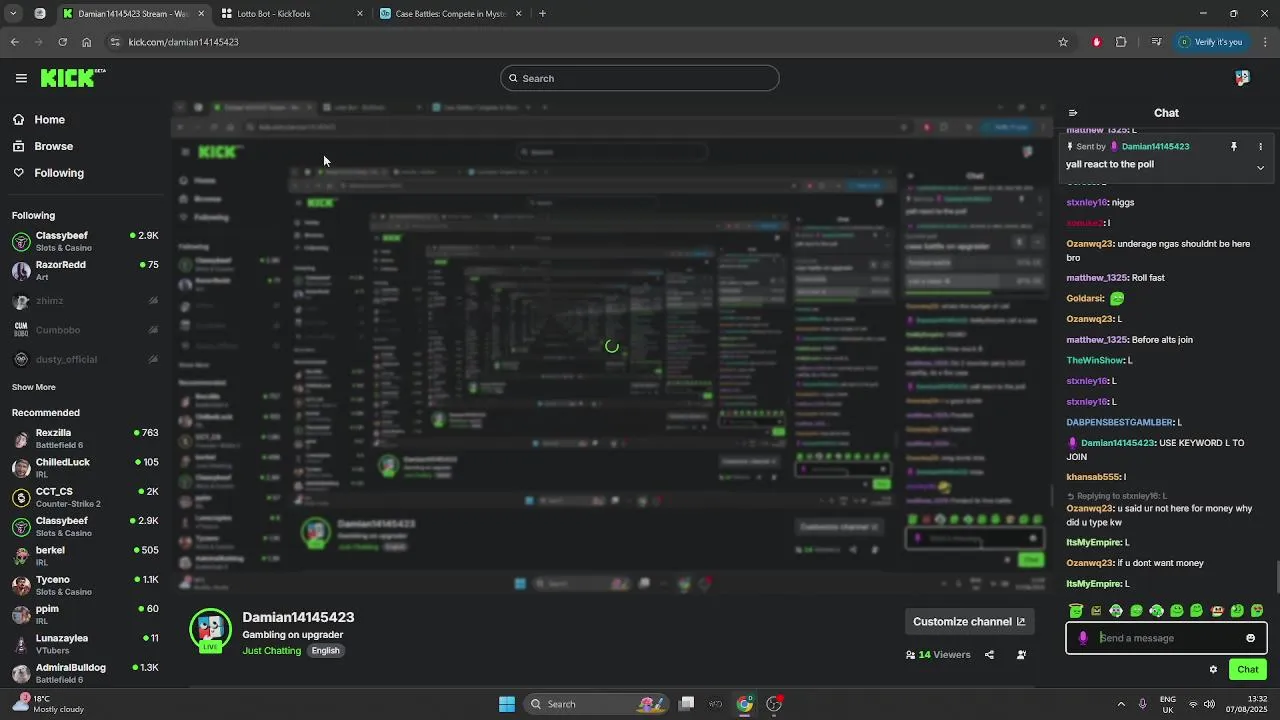The width and height of the screenshot is (1280, 720).
Task: Collapse the chat panel
Action: [x=1073, y=113]
